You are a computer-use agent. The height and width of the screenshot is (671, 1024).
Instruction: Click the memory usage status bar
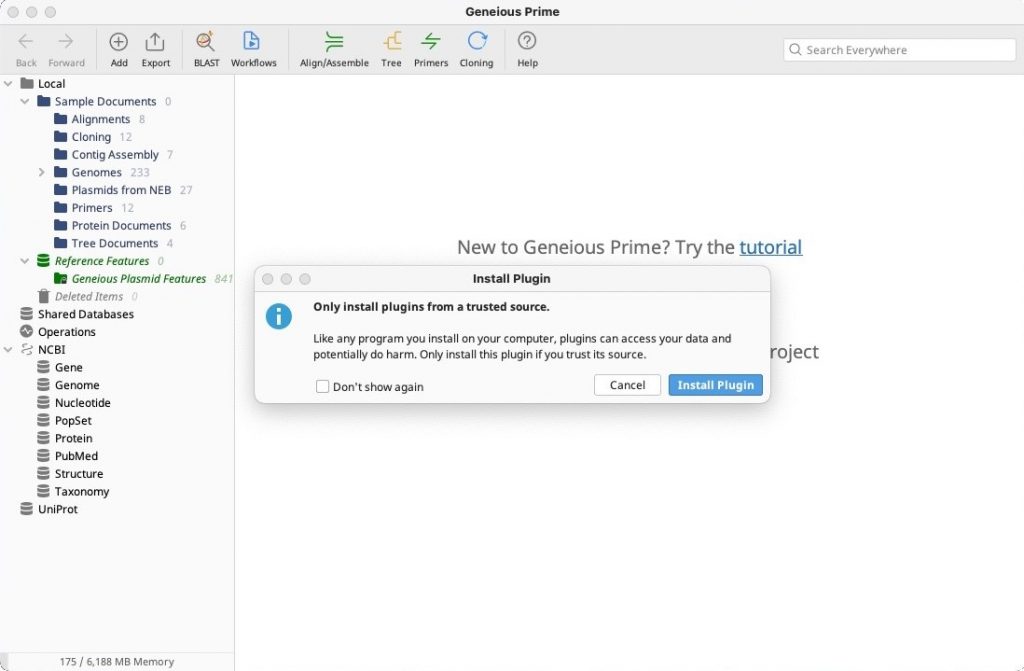pyautogui.click(x=117, y=661)
